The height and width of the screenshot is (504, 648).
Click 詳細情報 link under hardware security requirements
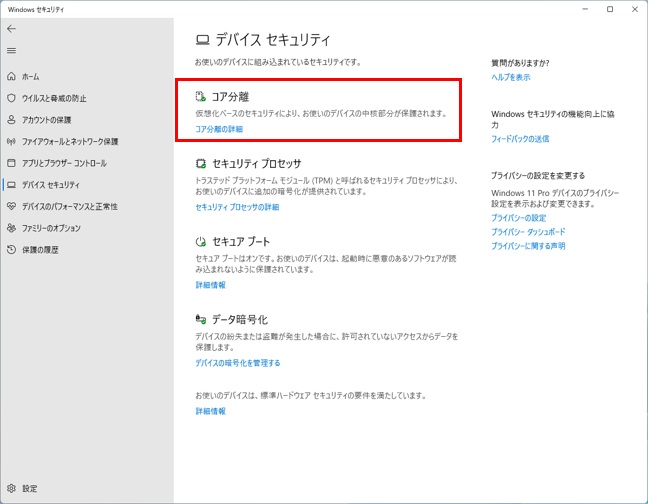210,411
